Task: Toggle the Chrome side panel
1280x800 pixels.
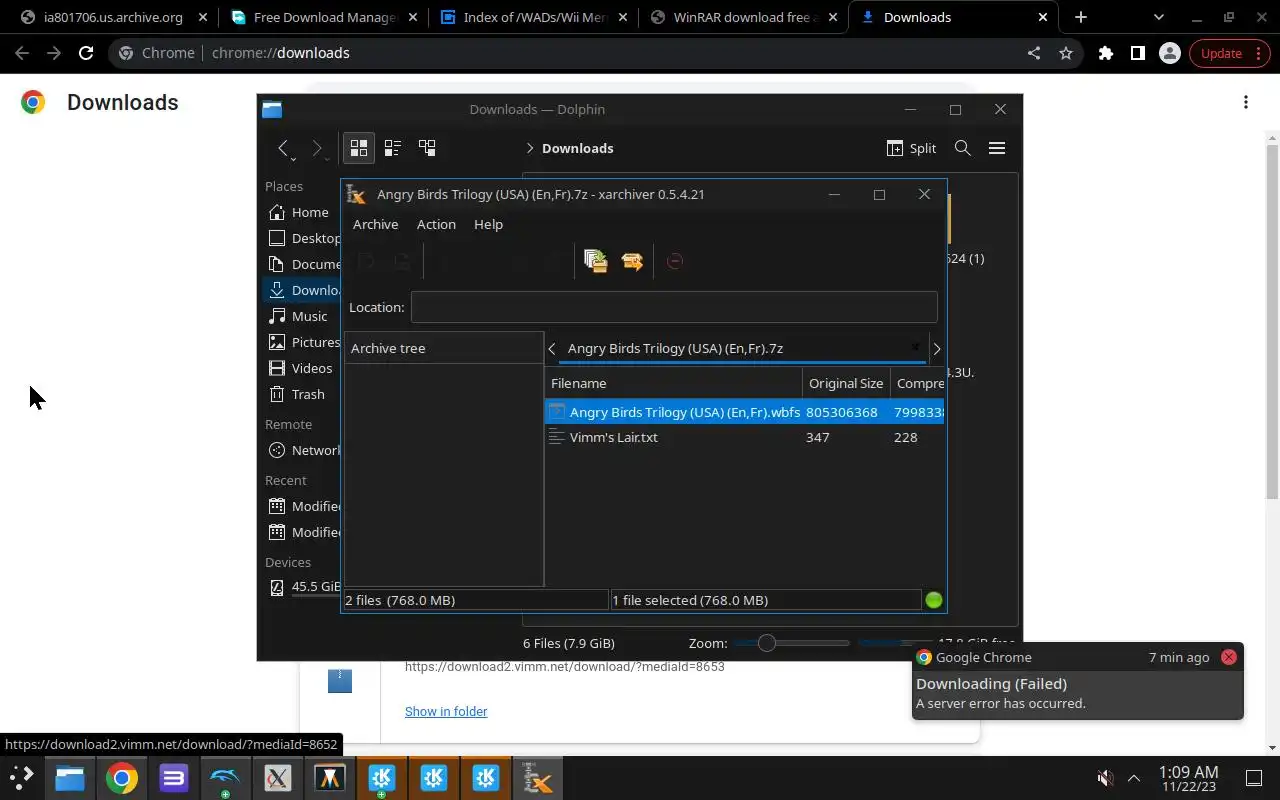Action: coord(1138,53)
